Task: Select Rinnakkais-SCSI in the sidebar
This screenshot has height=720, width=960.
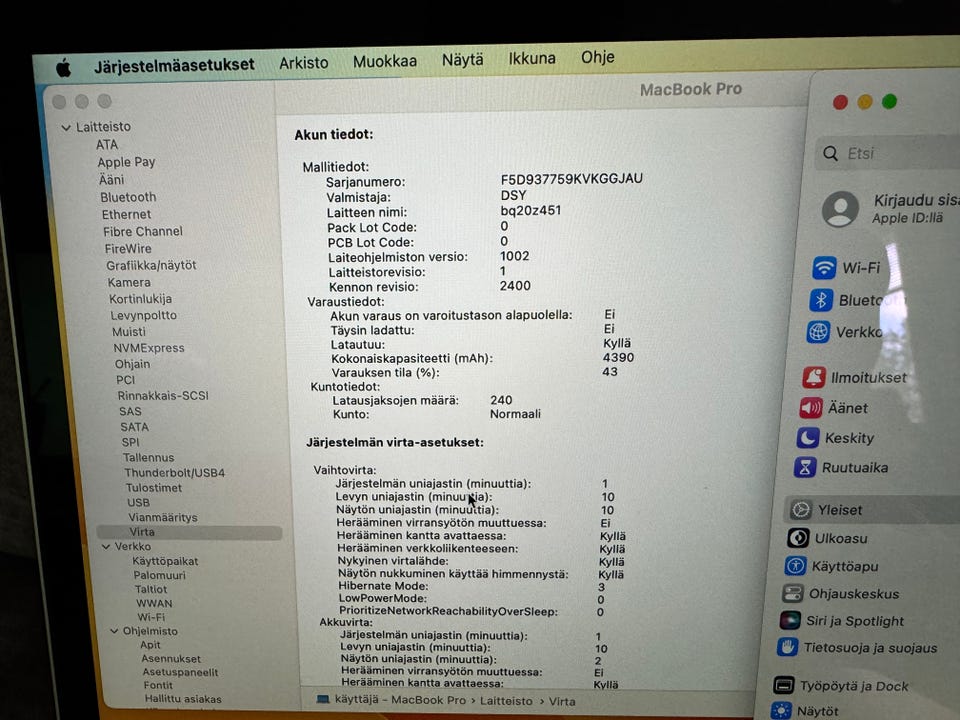Action: point(163,396)
